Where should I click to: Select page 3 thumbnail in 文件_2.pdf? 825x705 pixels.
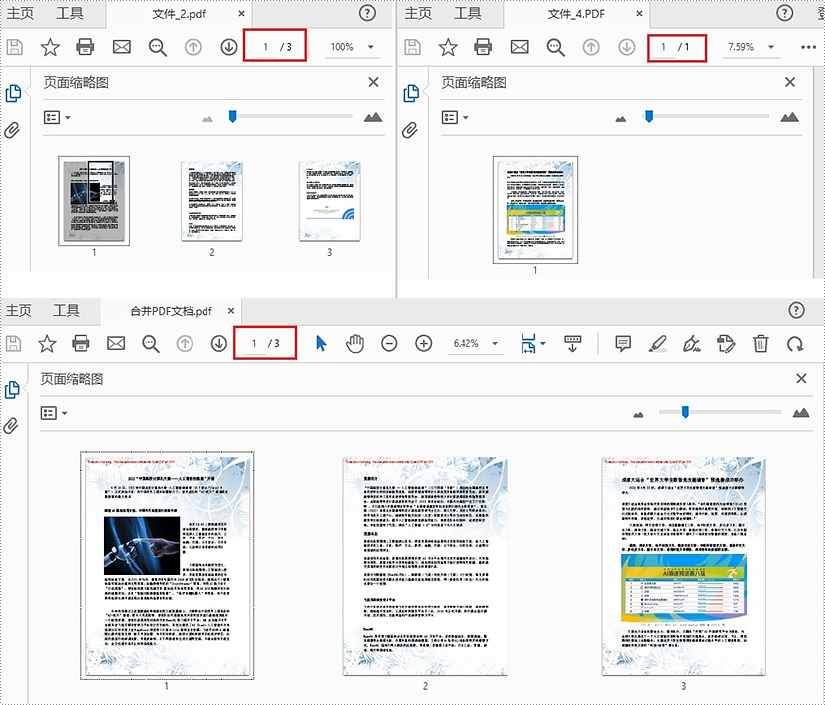[330, 202]
